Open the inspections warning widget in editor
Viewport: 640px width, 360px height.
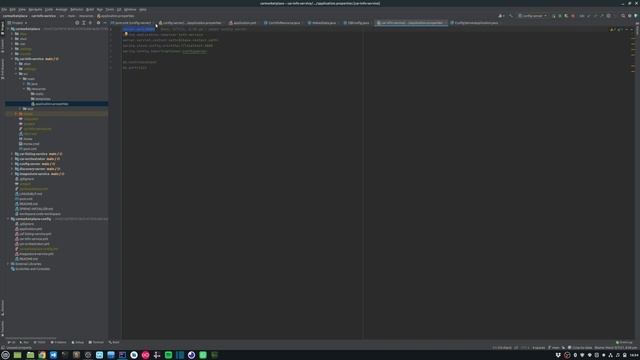(616, 29)
